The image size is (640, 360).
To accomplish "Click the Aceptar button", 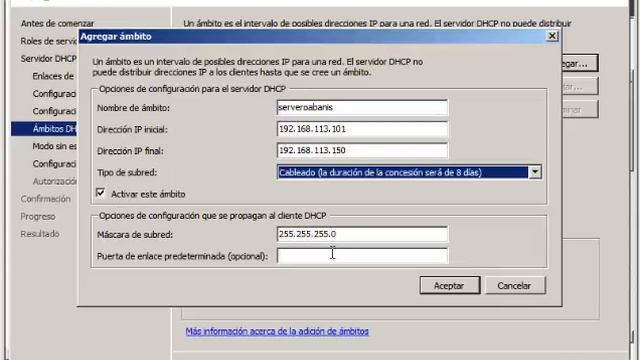I will (450, 285).
